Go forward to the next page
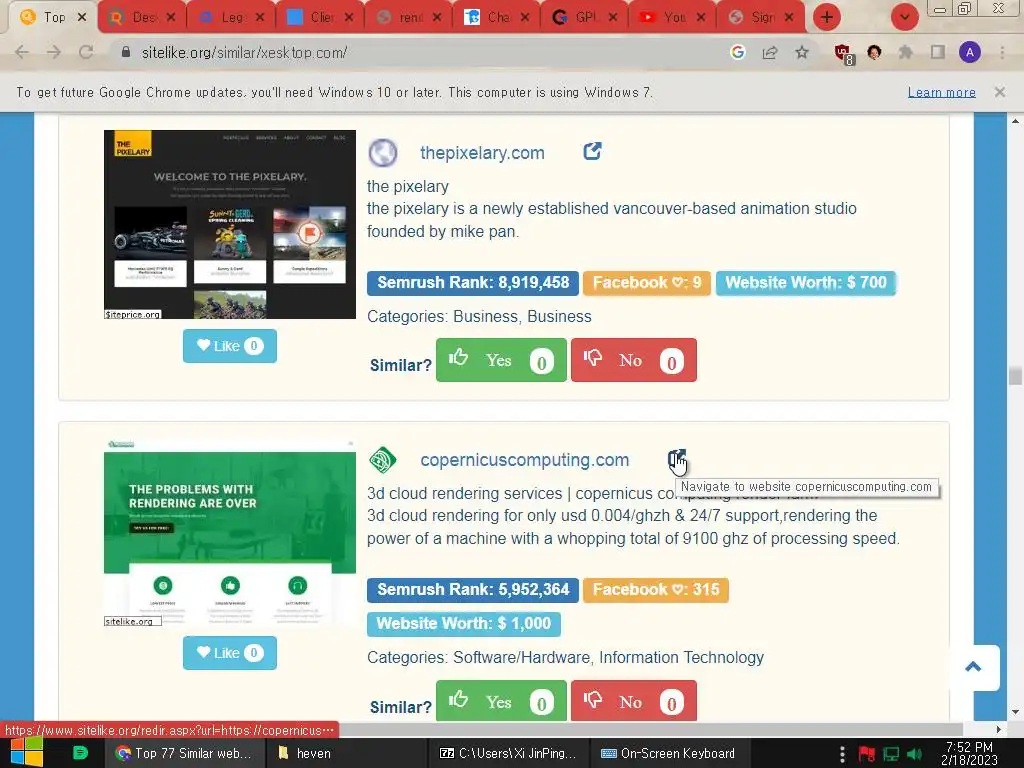 coord(54,52)
